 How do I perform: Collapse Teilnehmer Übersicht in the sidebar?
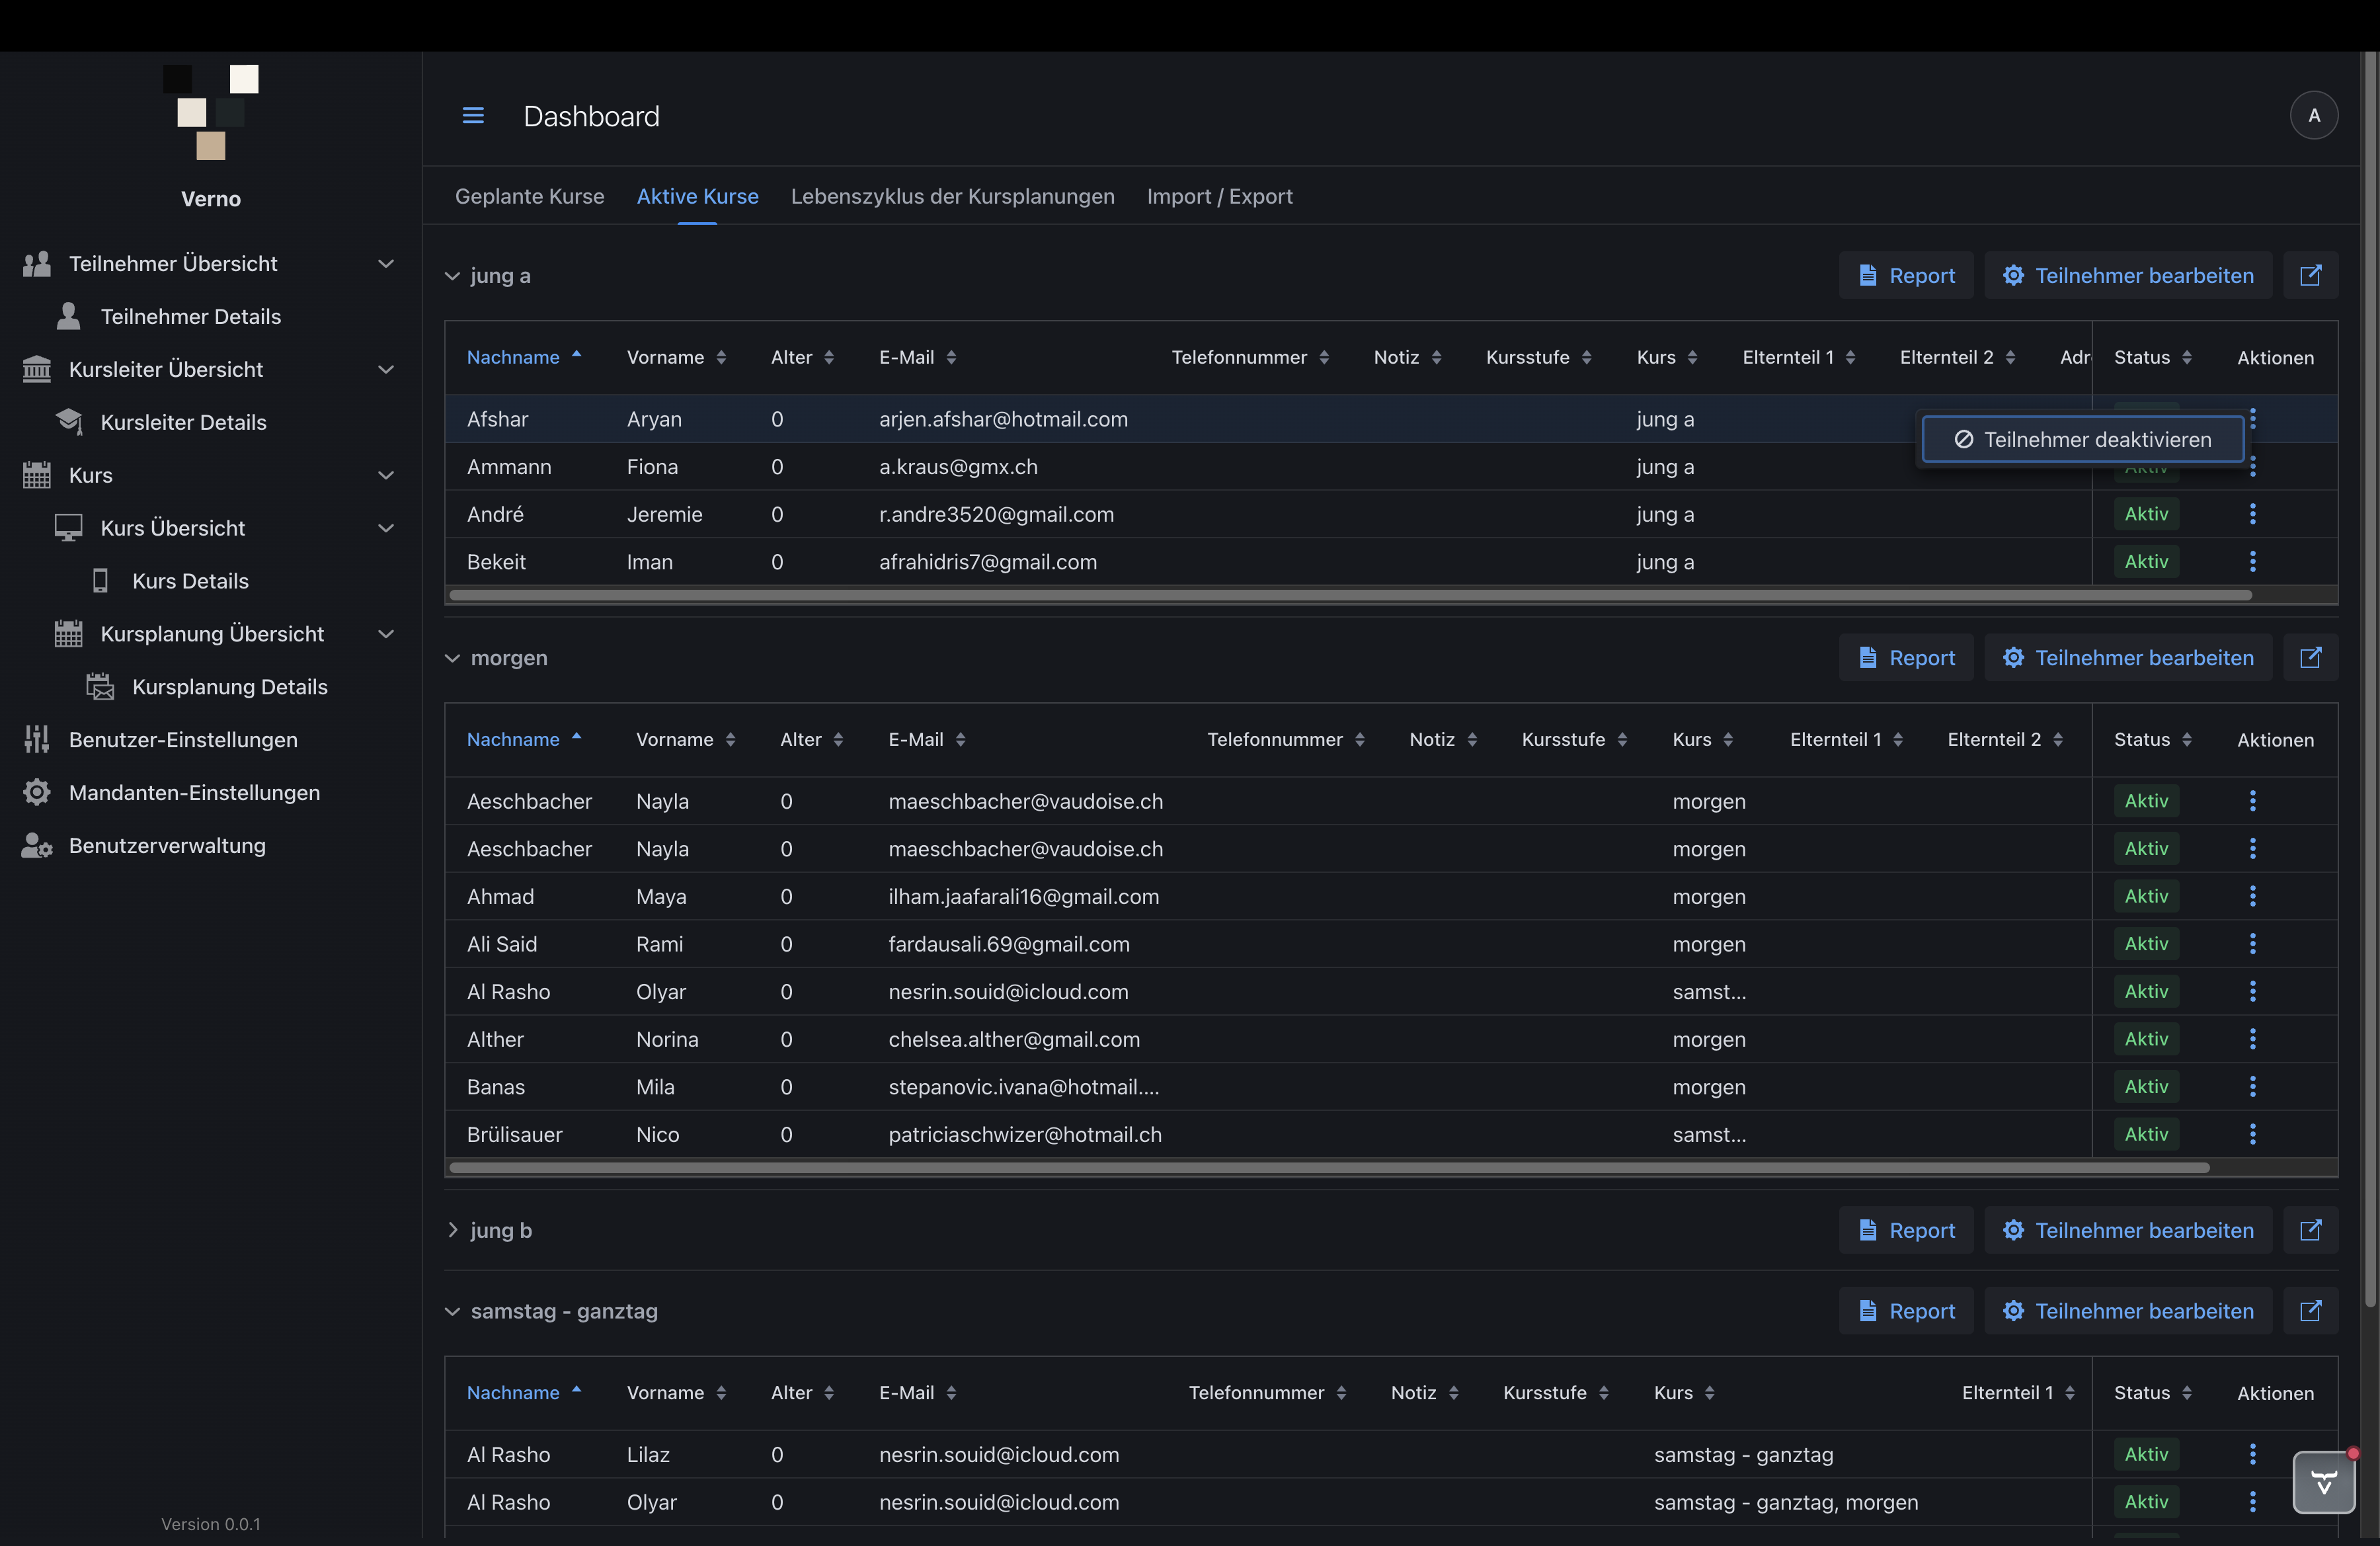pyautogui.click(x=386, y=264)
